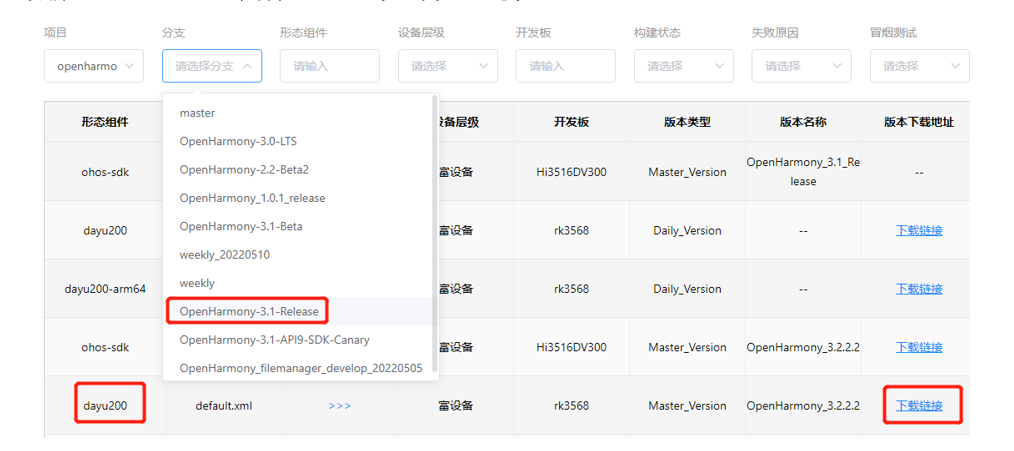Image resolution: width=1014 pixels, height=451 pixels.
Task: Click the dayu200 cell in default.xml row
Action: tap(105, 406)
